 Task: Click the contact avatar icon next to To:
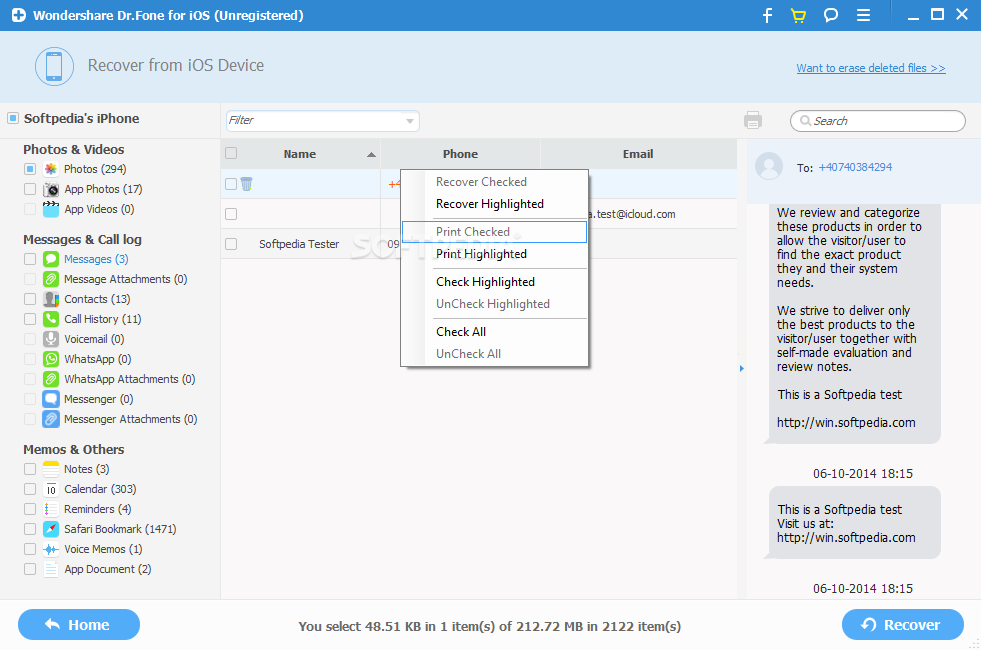(x=769, y=166)
